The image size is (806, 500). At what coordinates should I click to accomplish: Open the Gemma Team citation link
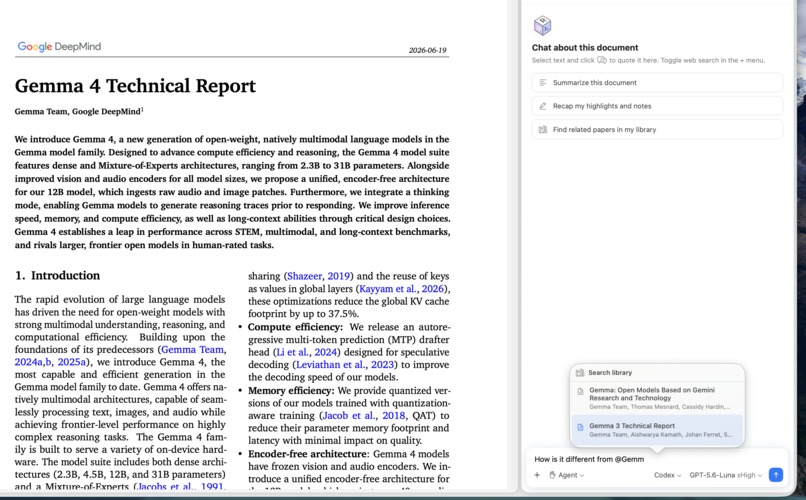pos(193,349)
